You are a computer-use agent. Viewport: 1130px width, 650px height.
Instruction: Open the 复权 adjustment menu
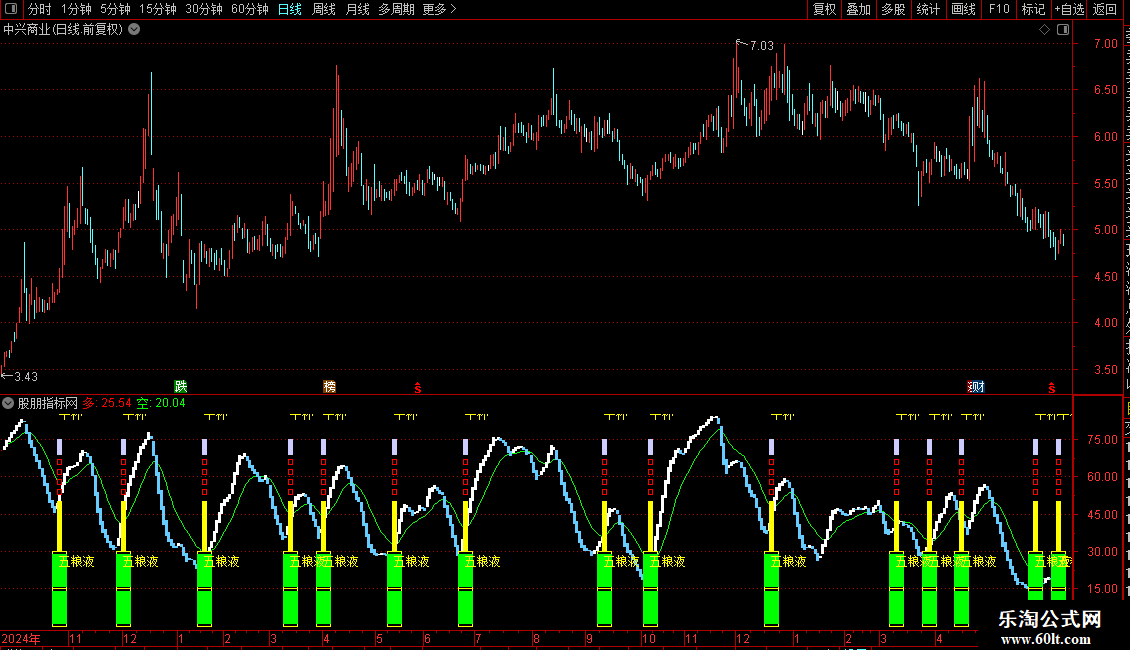point(824,9)
